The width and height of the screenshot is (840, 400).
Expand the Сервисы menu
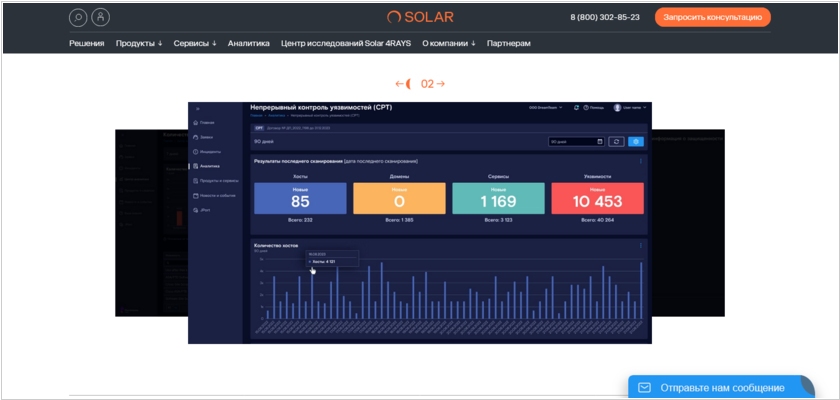195,43
